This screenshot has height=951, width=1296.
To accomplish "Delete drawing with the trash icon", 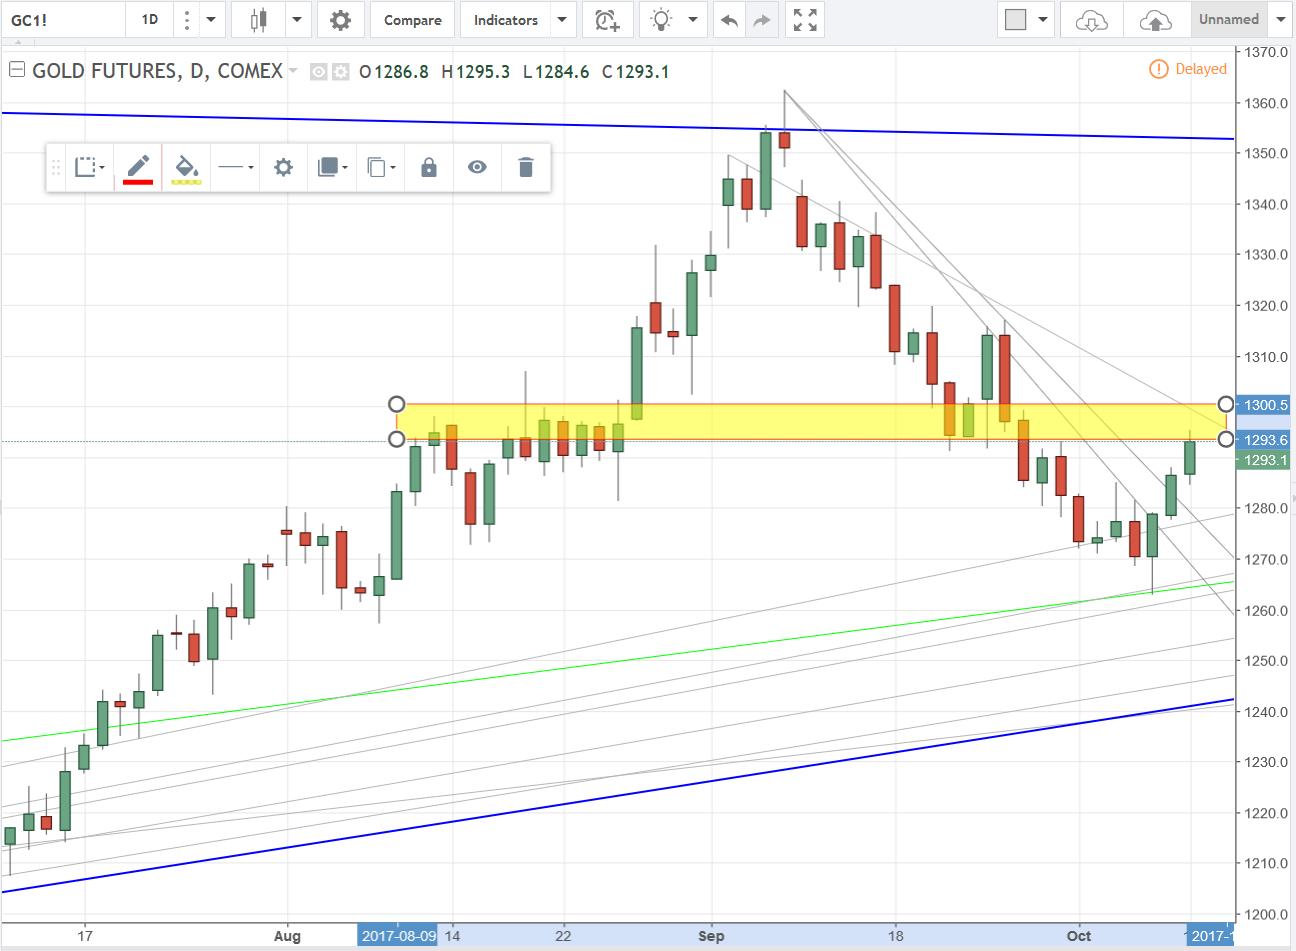I will pyautogui.click(x=526, y=168).
